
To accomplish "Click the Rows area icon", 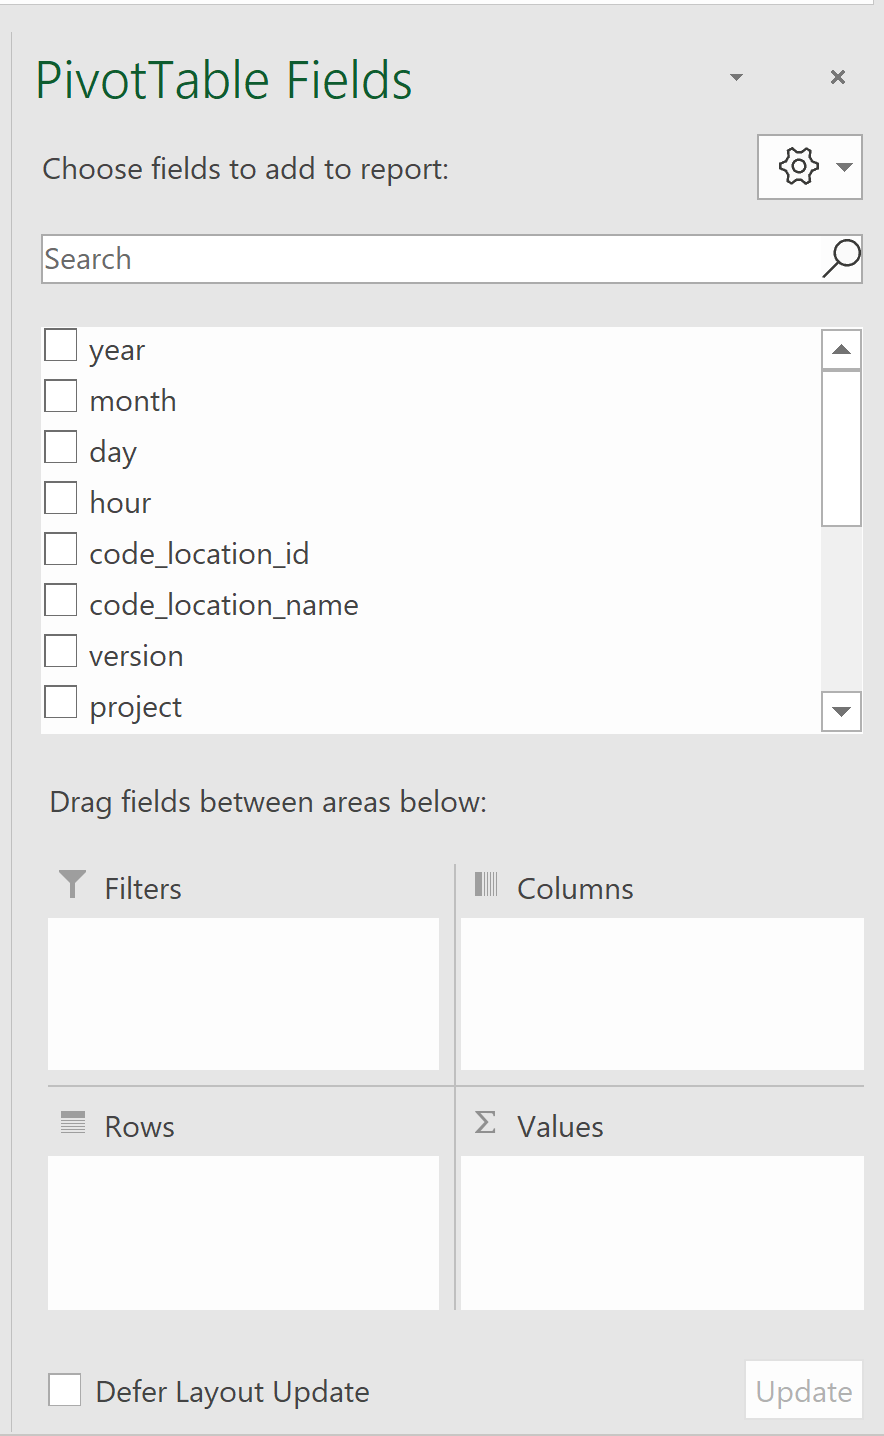I will click(73, 1122).
